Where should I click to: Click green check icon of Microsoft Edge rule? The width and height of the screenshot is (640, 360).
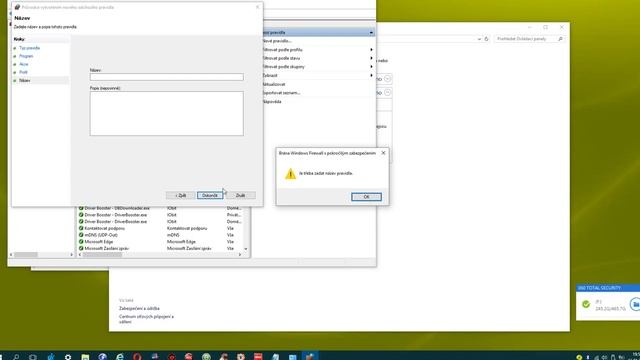click(81, 242)
